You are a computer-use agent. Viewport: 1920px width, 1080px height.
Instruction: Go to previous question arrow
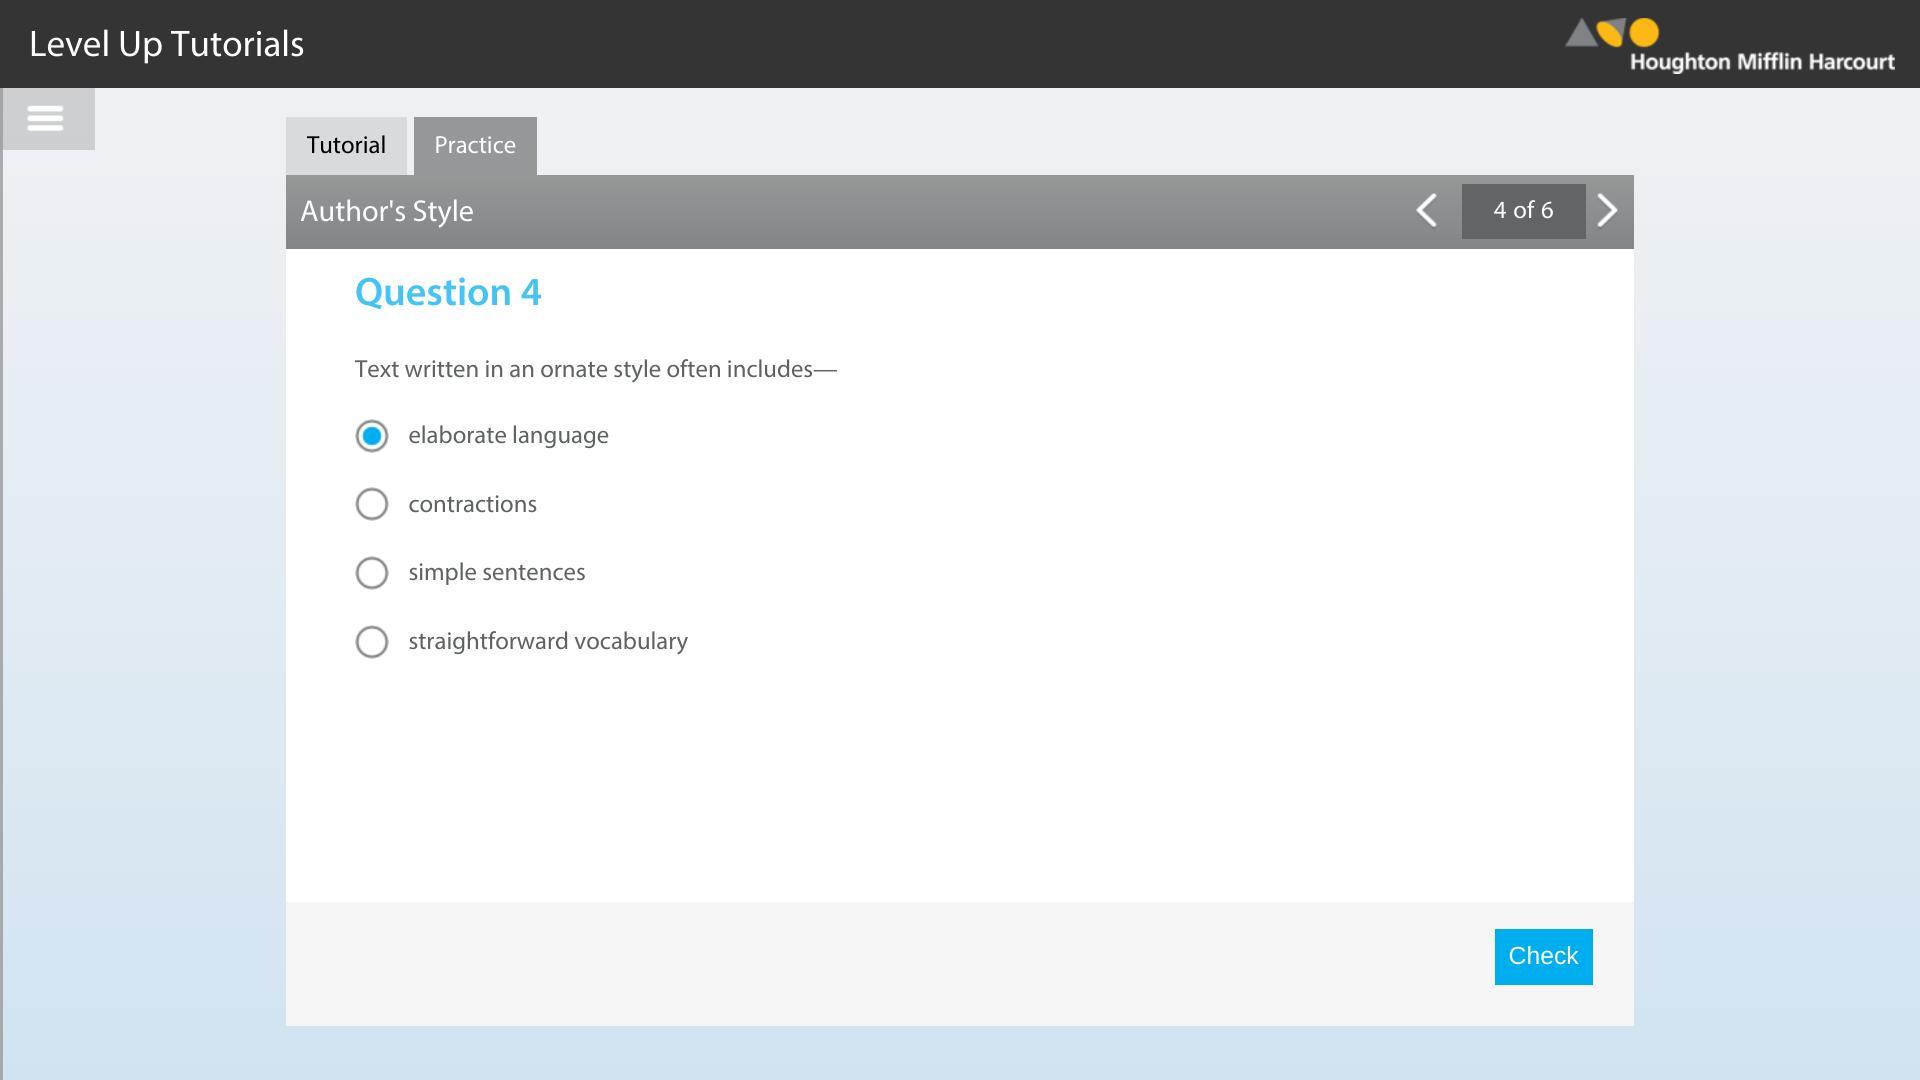pos(1427,211)
